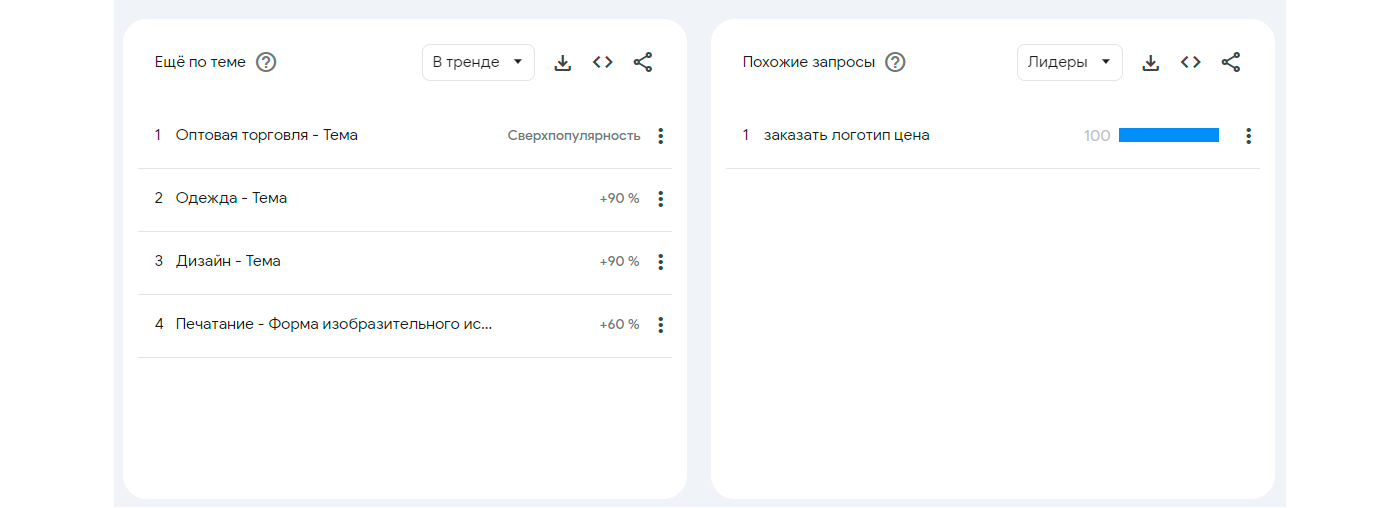Open embed code for 'Похожие запросы'
The height and width of the screenshot is (508, 1400).
(x=1190, y=62)
